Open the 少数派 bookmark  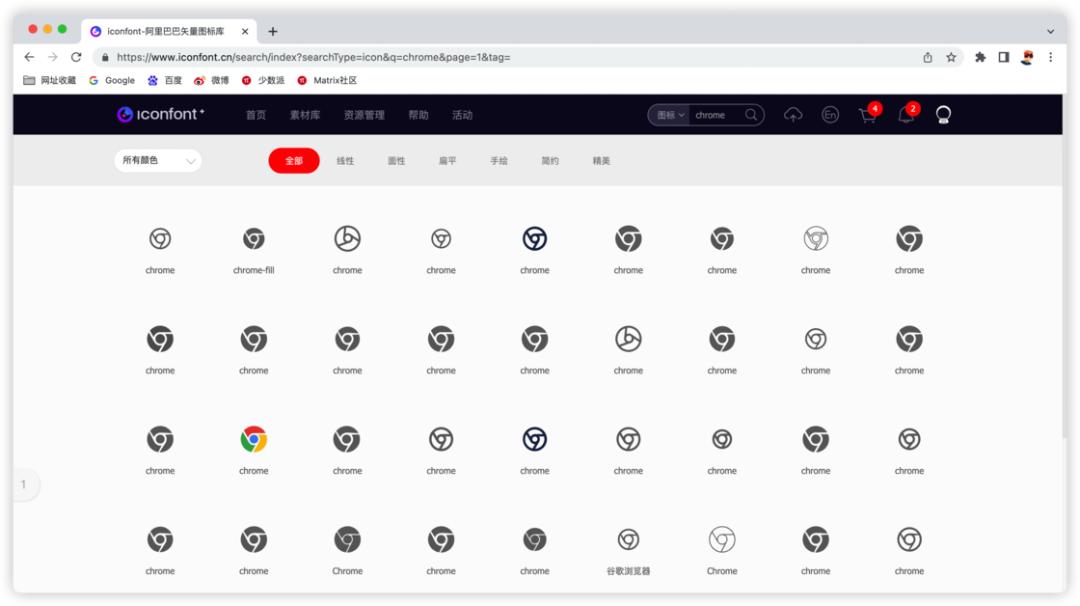(263, 81)
